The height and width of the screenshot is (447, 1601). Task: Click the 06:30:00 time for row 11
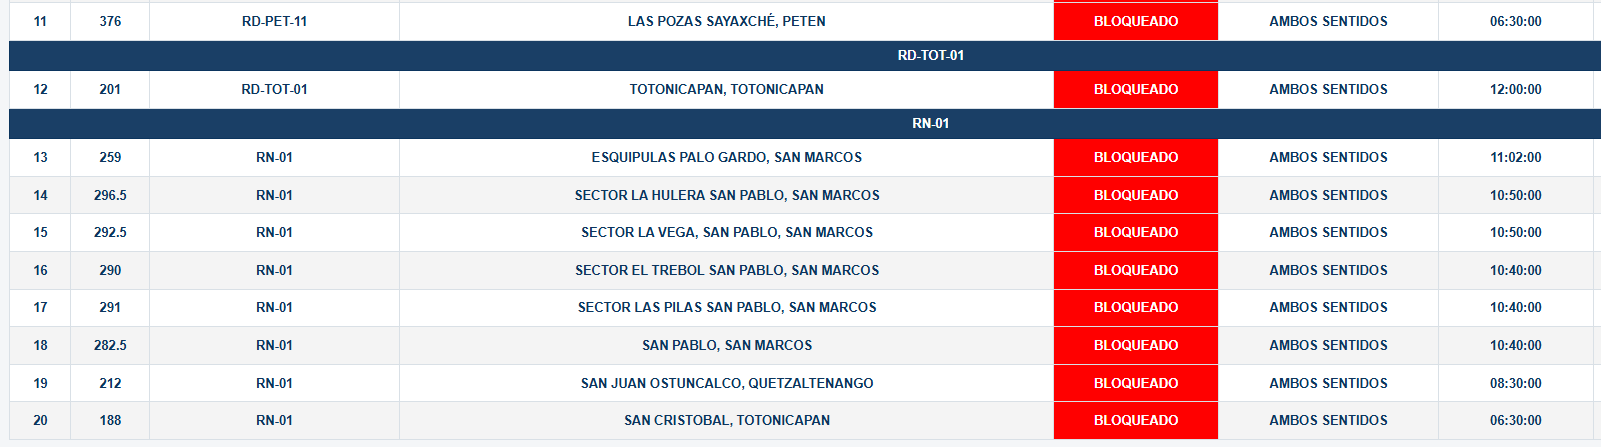(x=1516, y=21)
